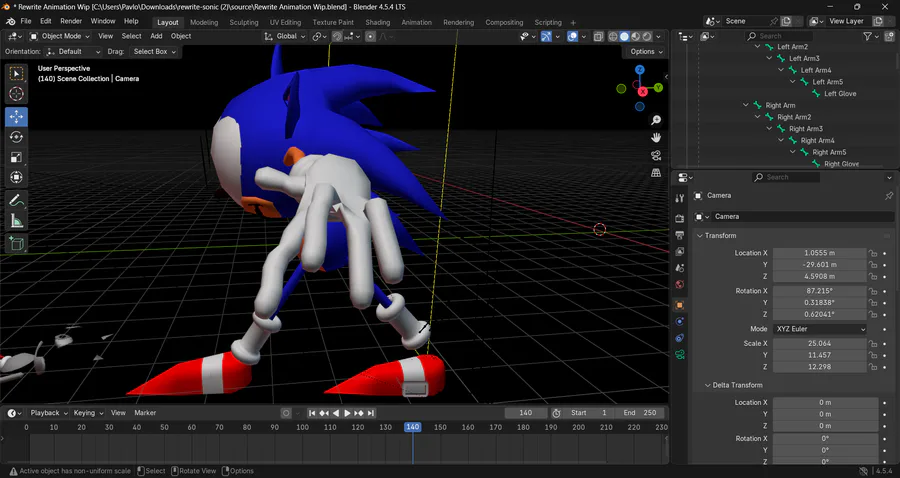900x478 pixels.
Task: Click the pan view hand icon
Action: pos(656,138)
